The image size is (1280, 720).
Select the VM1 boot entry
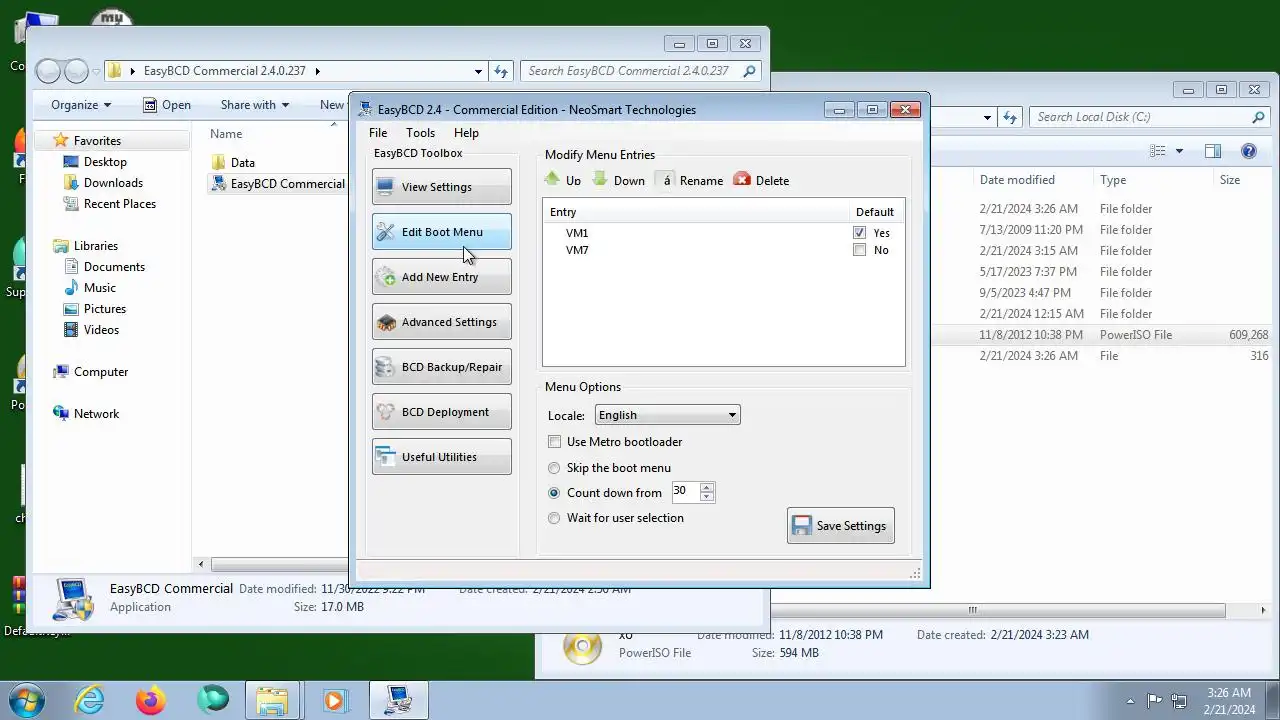(x=577, y=233)
